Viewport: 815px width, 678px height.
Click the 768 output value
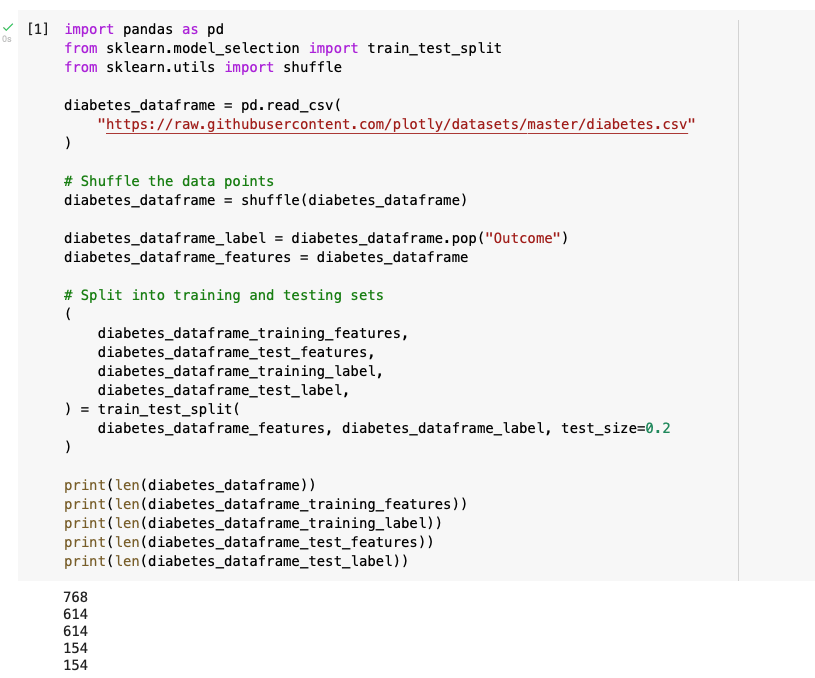(75, 597)
